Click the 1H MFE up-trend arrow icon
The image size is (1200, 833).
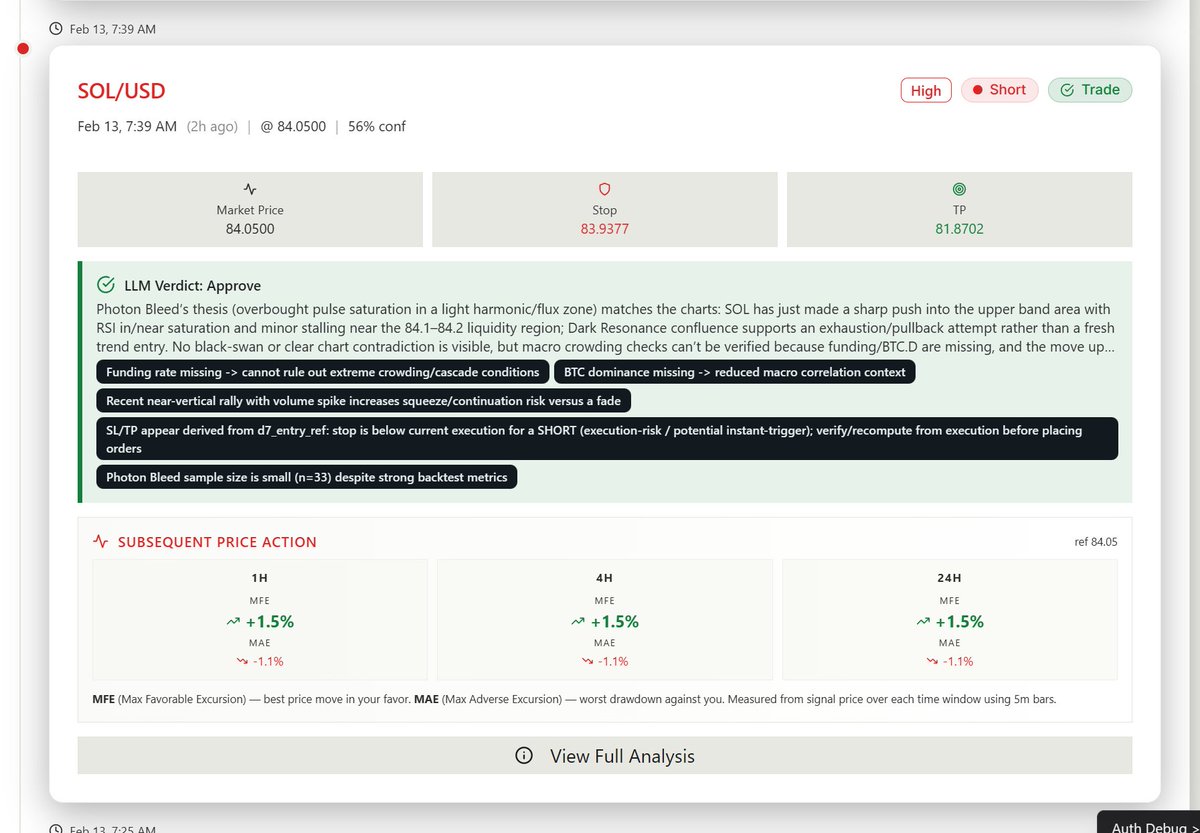tap(234, 621)
